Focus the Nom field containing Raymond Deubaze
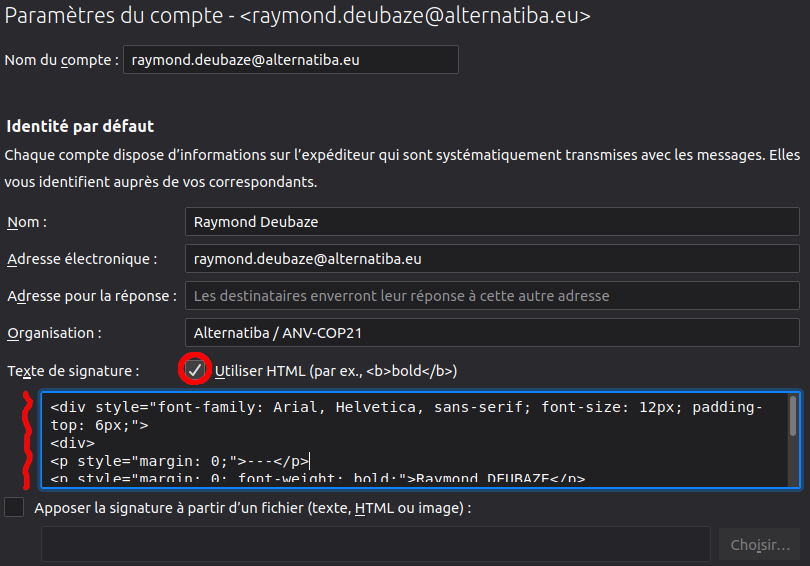Screen dimensions: 810x566 [x=492, y=222]
